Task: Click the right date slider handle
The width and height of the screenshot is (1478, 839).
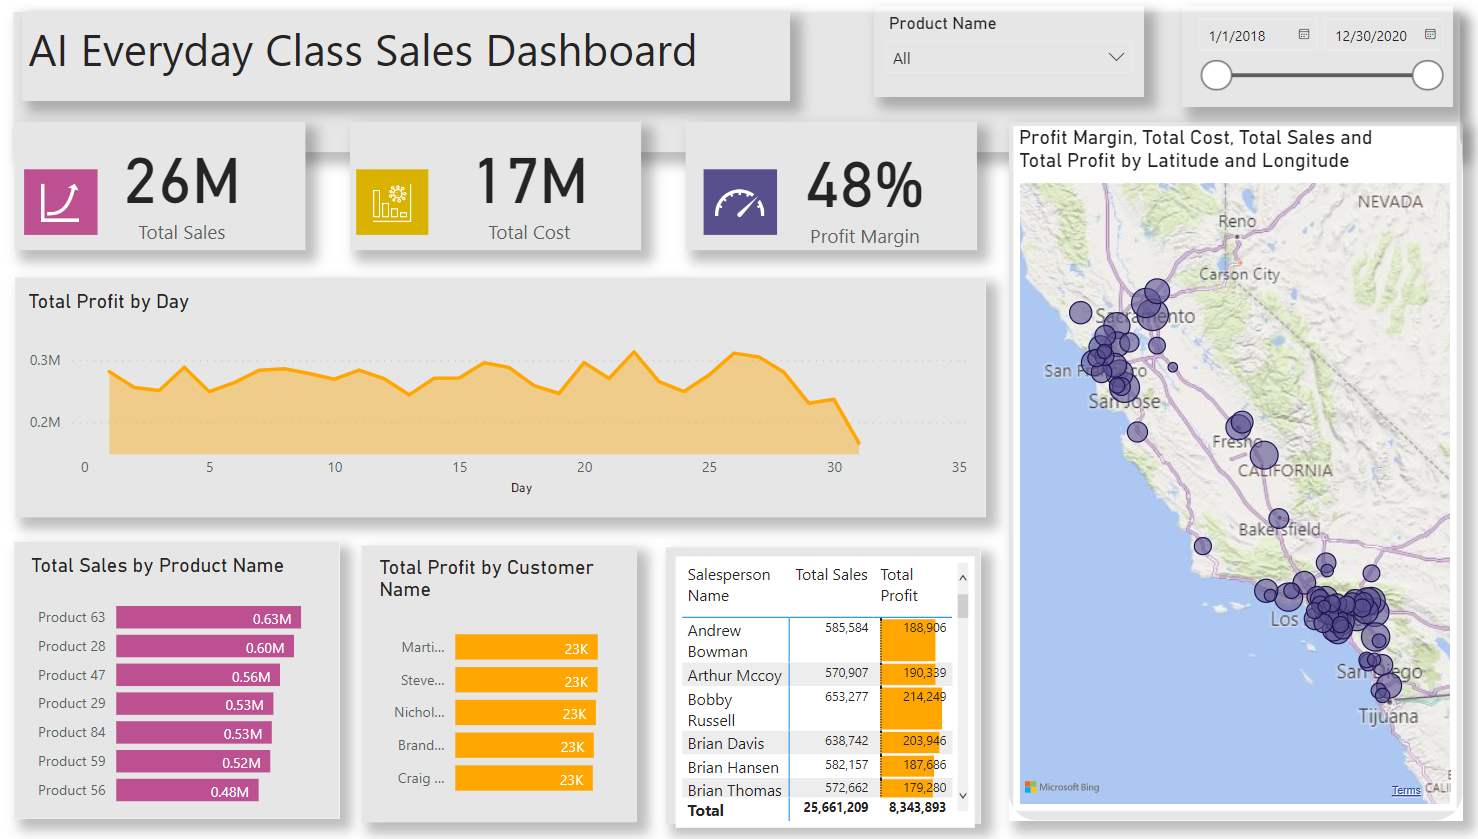Action: pos(1427,75)
